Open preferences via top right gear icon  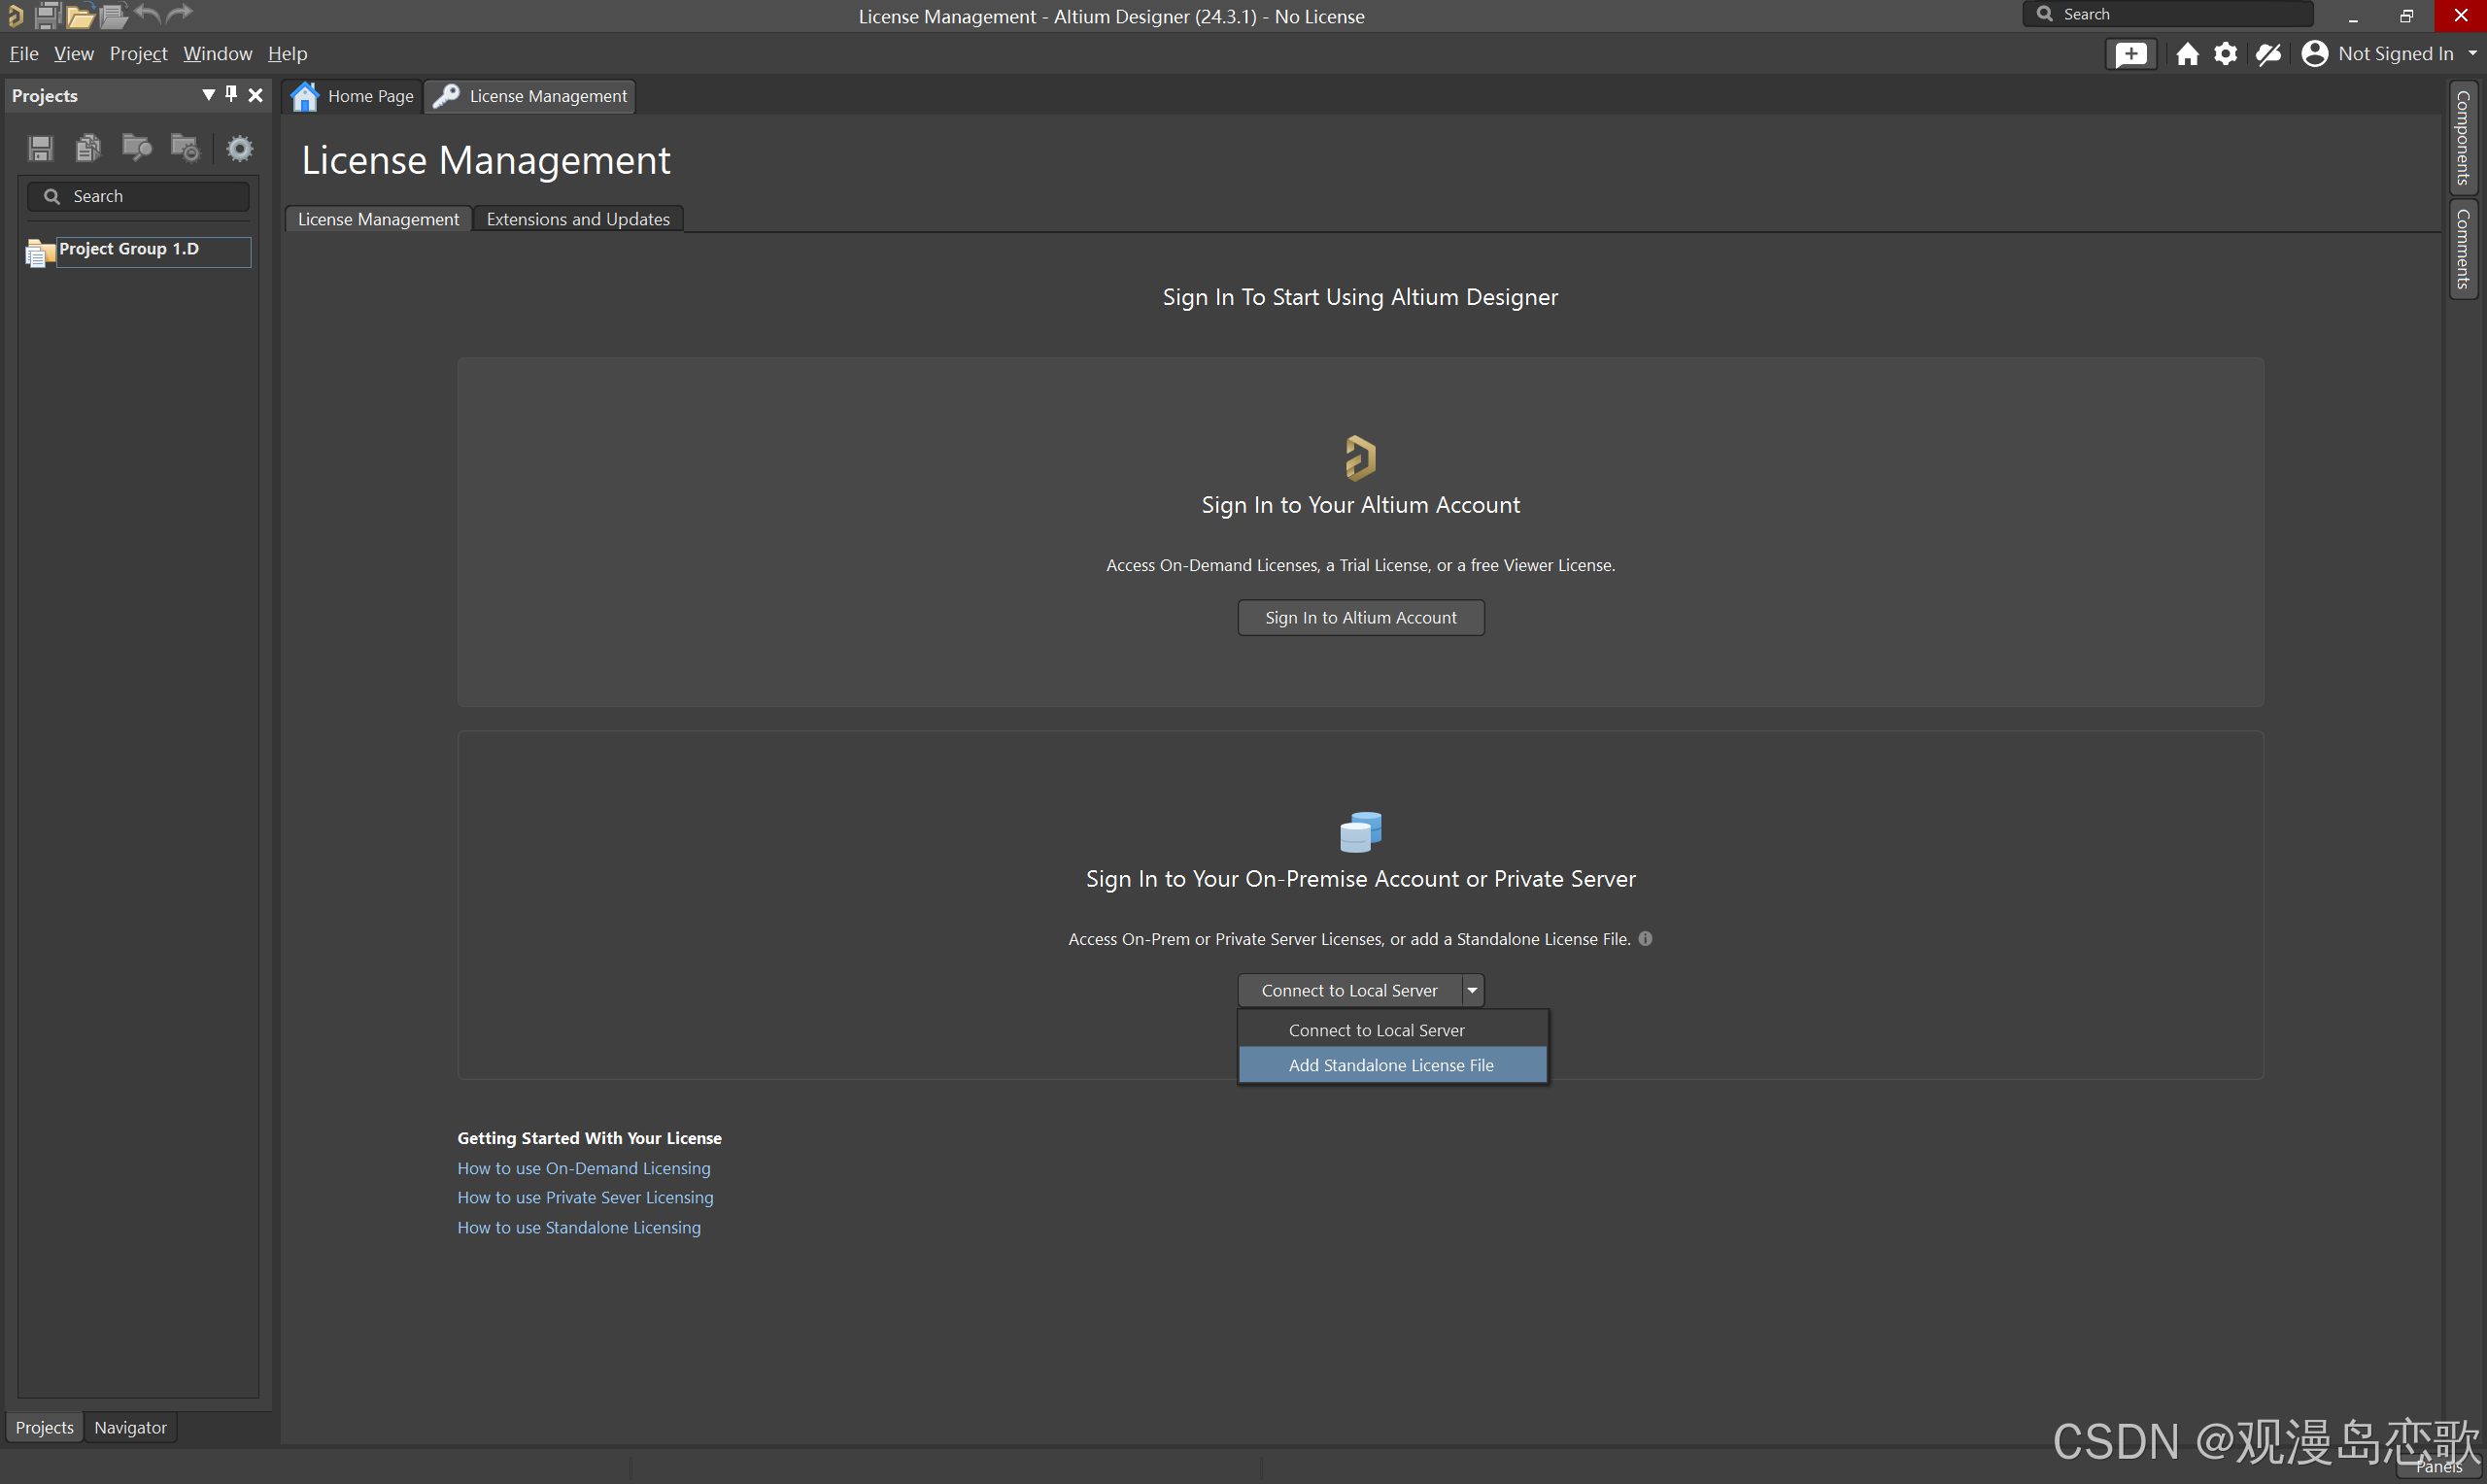click(x=2225, y=54)
